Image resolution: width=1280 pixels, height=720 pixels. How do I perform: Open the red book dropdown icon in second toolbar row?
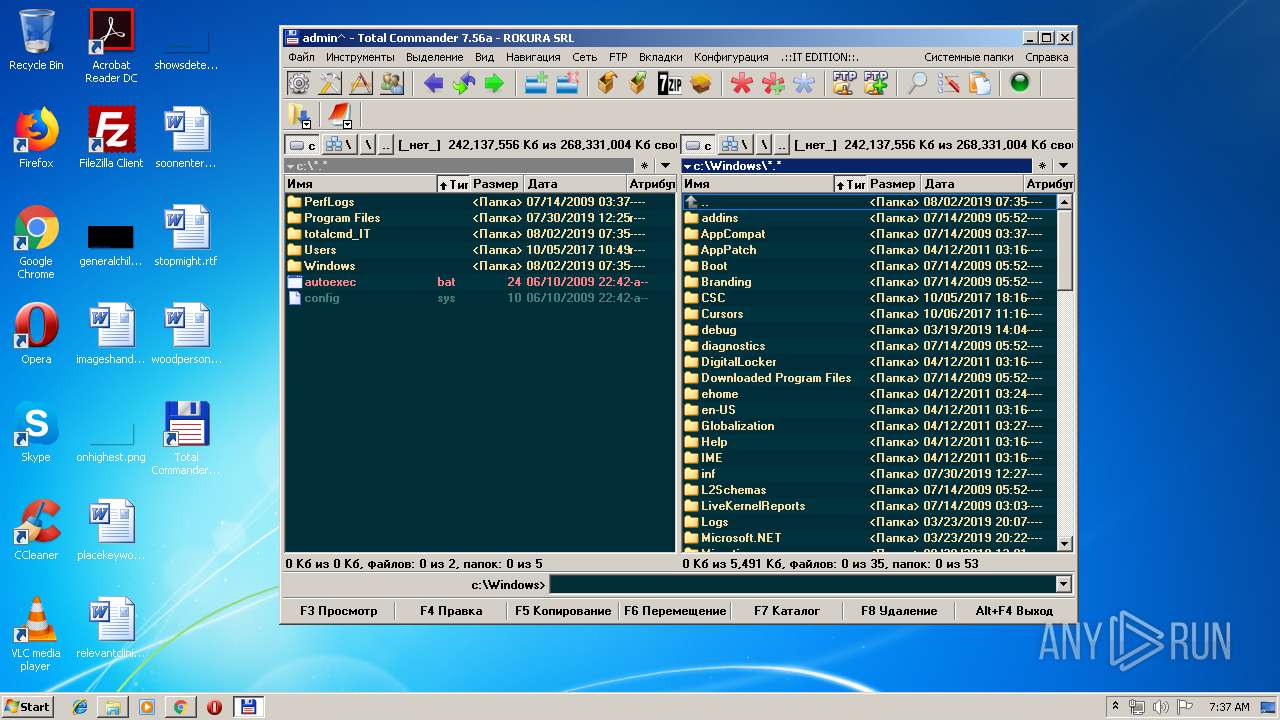click(339, 116)
